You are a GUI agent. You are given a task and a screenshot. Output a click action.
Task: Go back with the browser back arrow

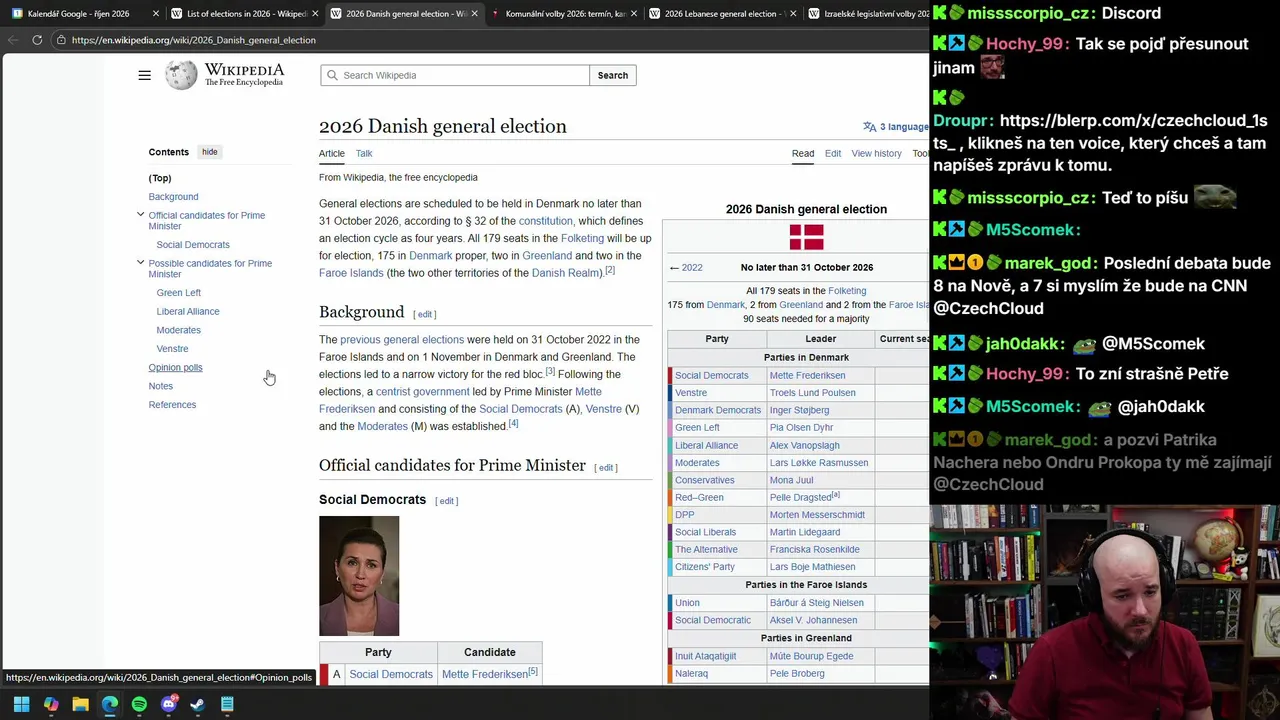tap(13, 40)
